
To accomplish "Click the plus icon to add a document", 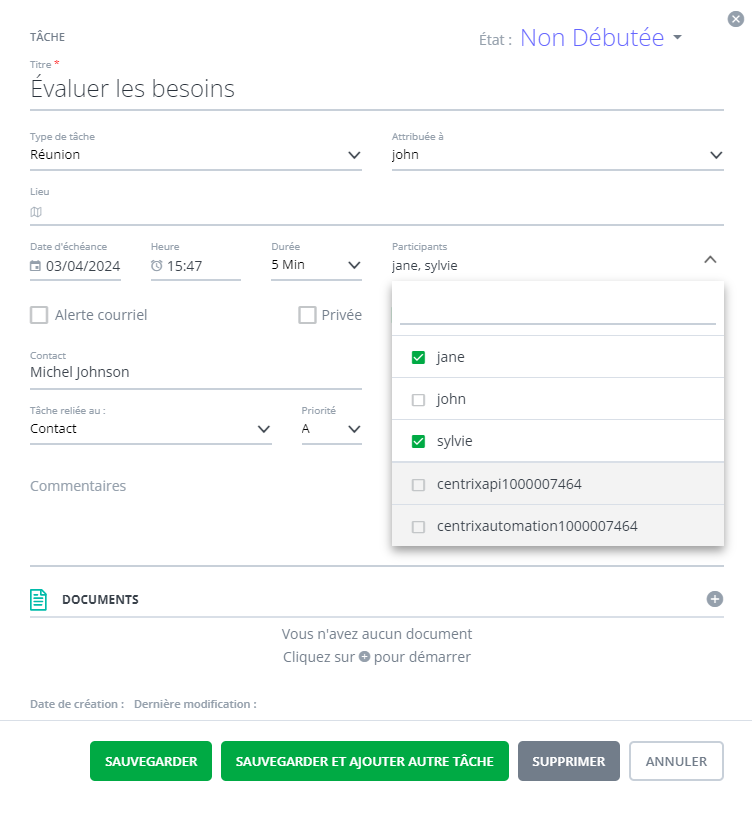I will pyautogui.click(x=715, y=598).
